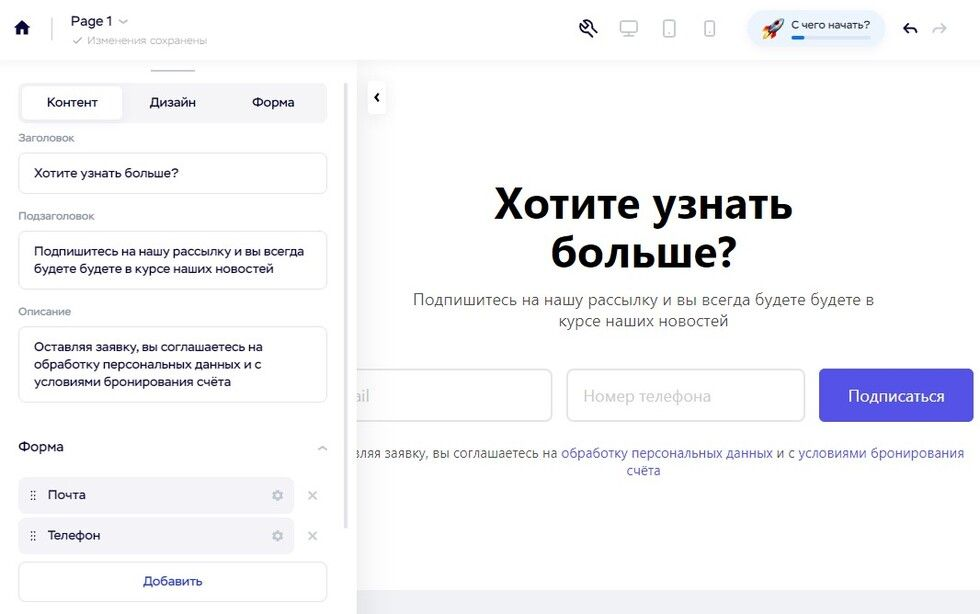980x614 pixels.
Task: Click the Форма section title
Action: [41, 447]
